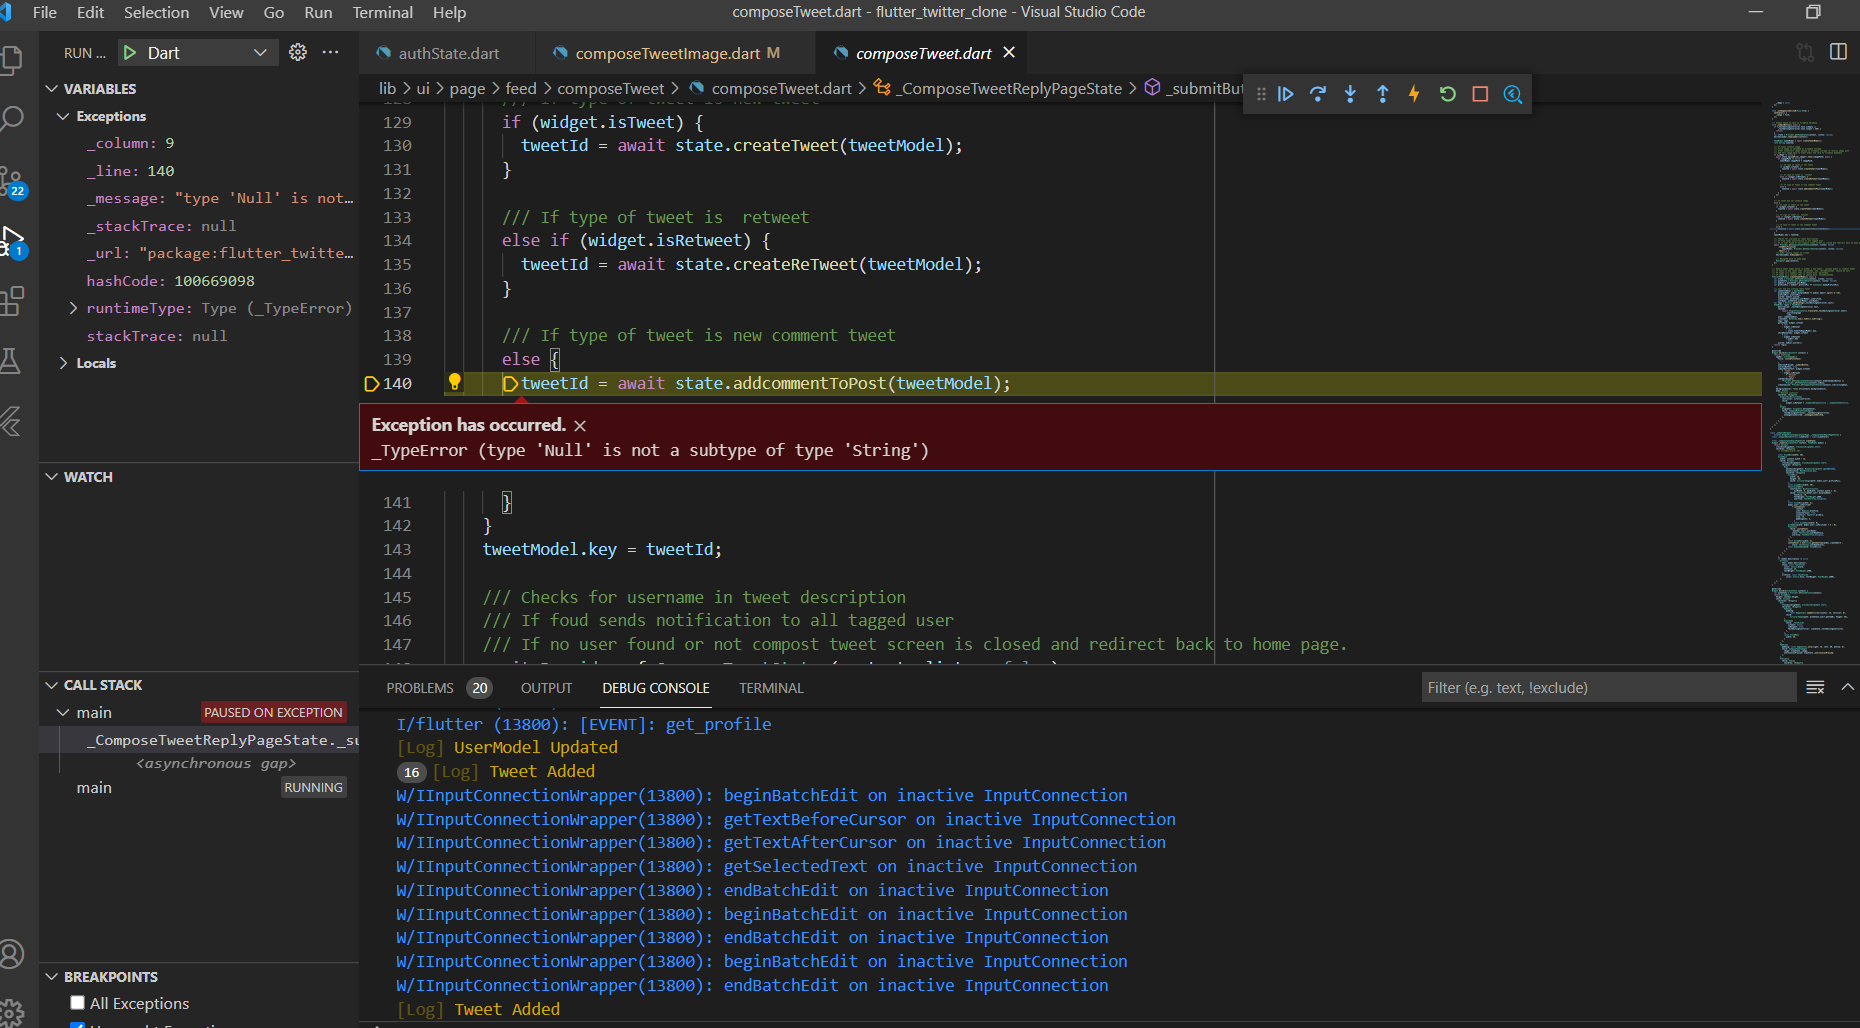
Task: Grab the debug toolbar drag handle
Action: tap(1261, 94)
